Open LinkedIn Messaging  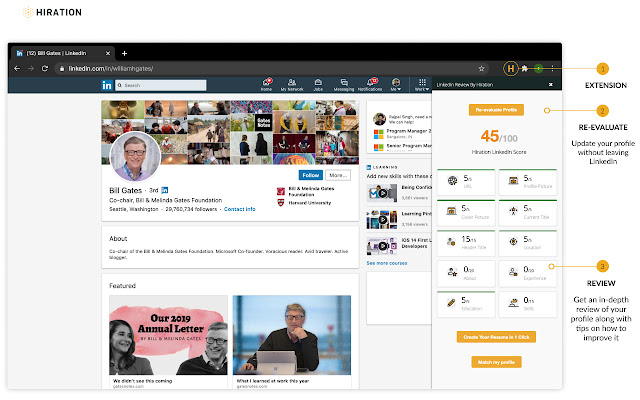pyautogui.click(x=344, y=84)
